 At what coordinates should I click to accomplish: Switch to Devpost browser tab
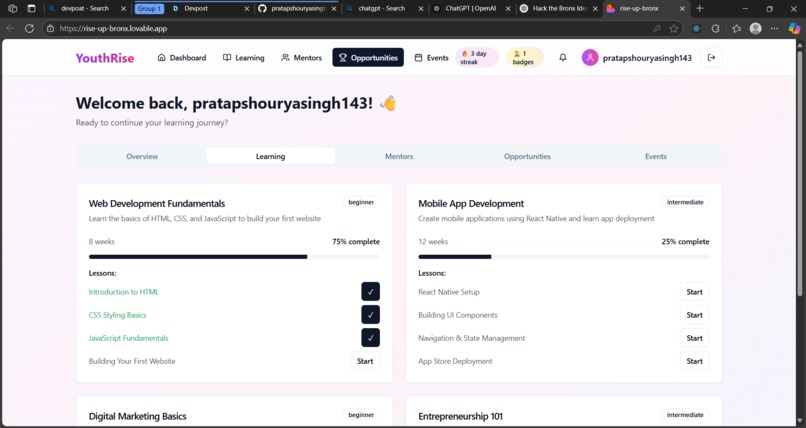(210, 9)
